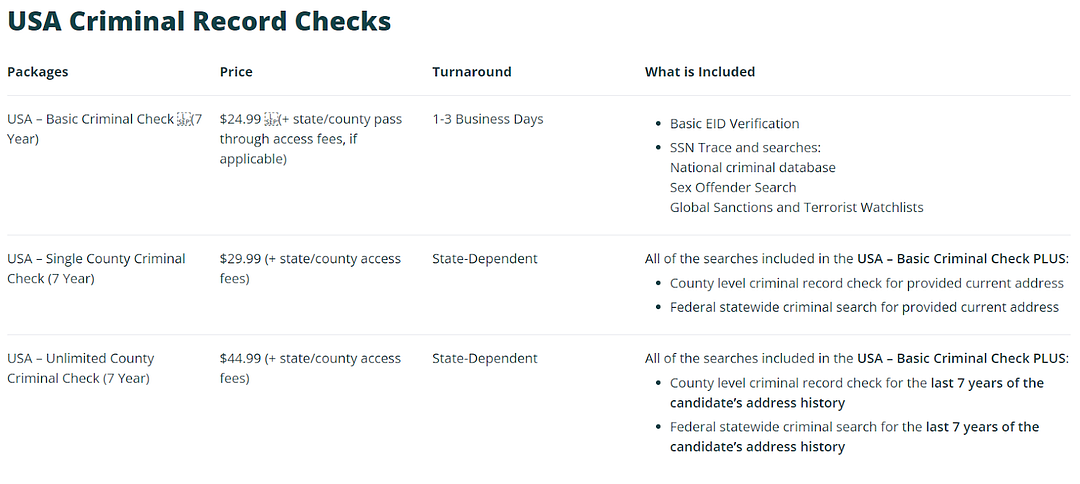
Task: Click the What is Included header
Action: [700, 72]
